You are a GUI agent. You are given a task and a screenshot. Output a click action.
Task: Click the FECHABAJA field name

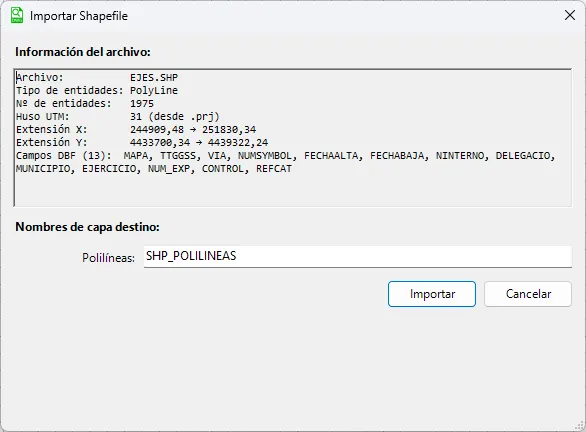coord(397,155)
